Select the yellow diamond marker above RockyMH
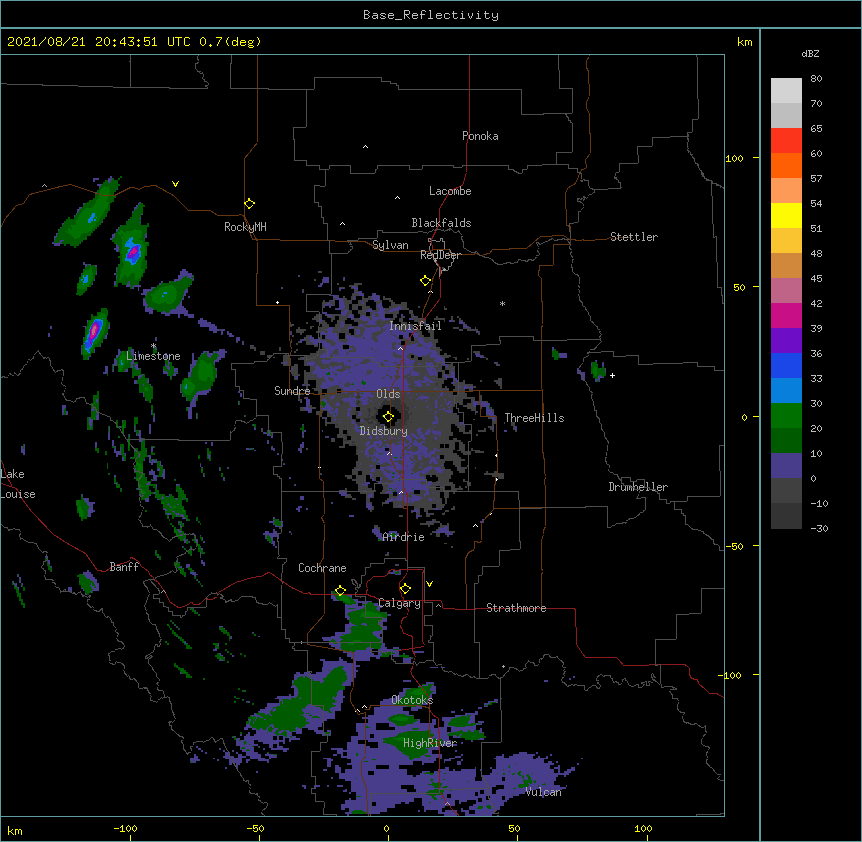The height and width of the screenshot is (842, 862). click(x=250, y=204)
